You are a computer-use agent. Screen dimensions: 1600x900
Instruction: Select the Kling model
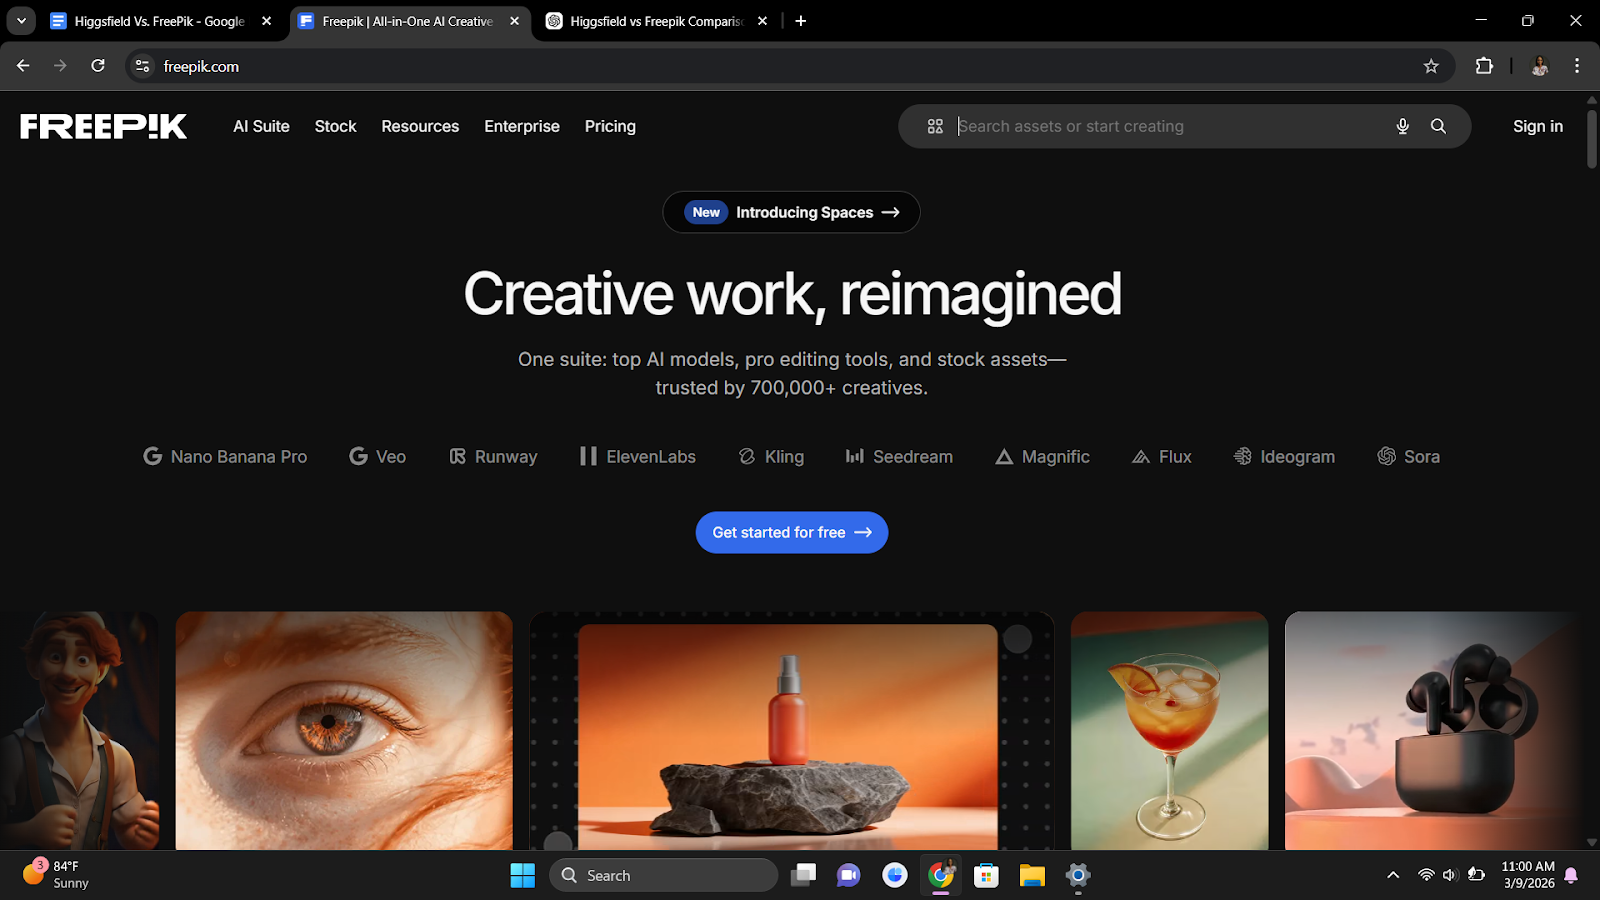pos(771,456)
